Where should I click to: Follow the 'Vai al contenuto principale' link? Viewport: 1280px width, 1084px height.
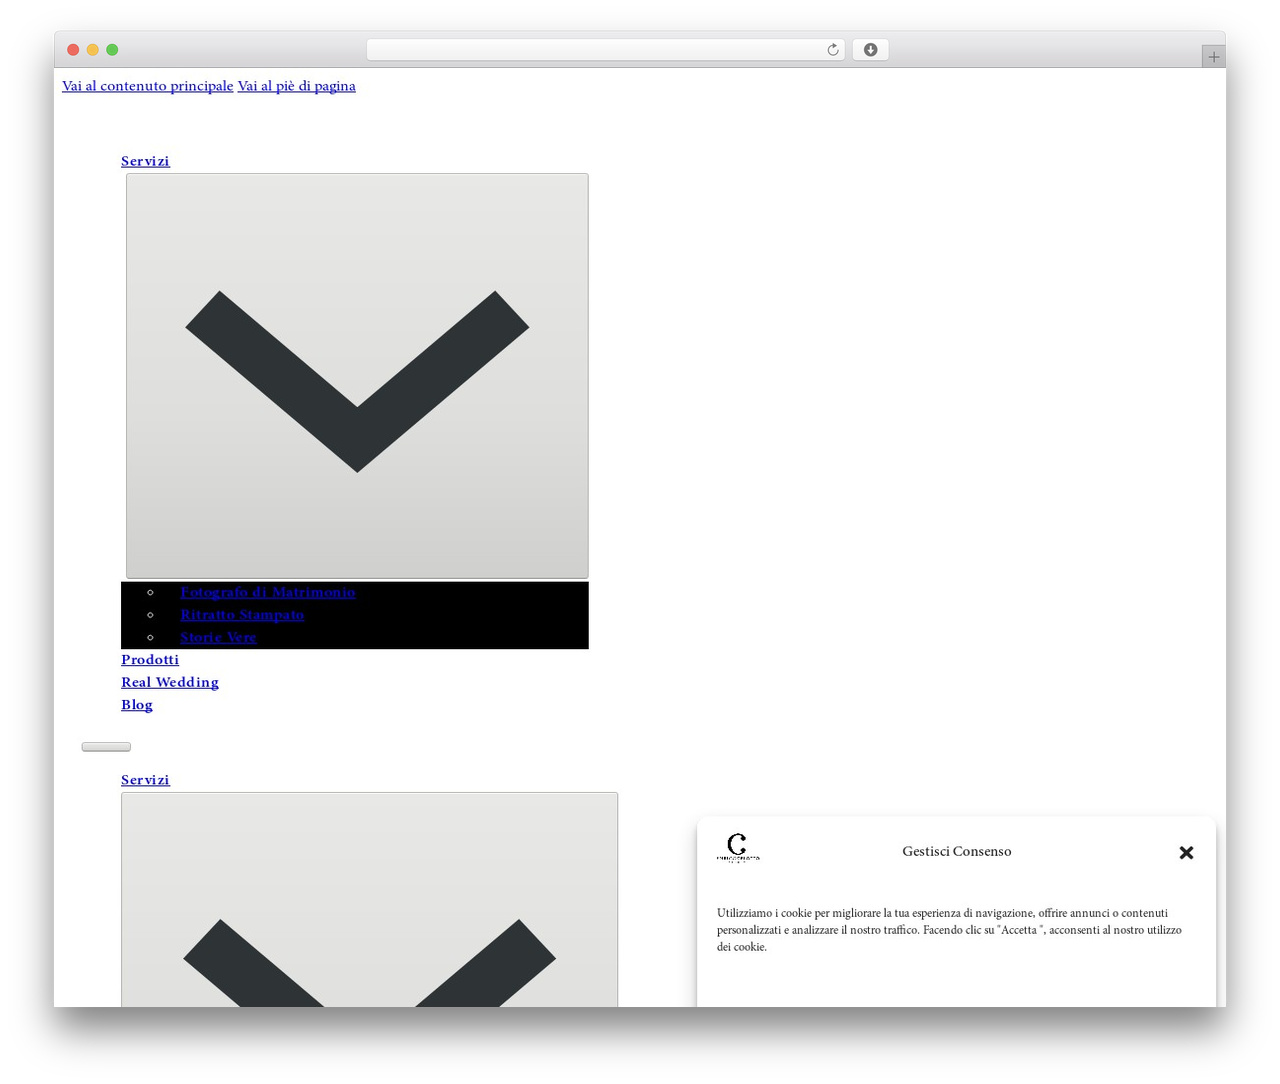(147, 86)
